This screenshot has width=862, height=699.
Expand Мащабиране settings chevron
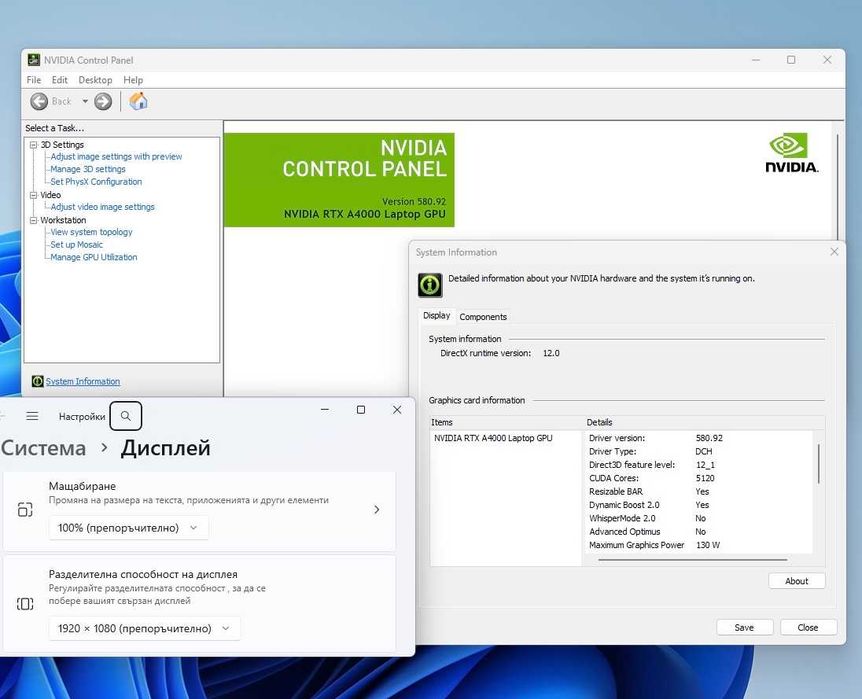377,510
